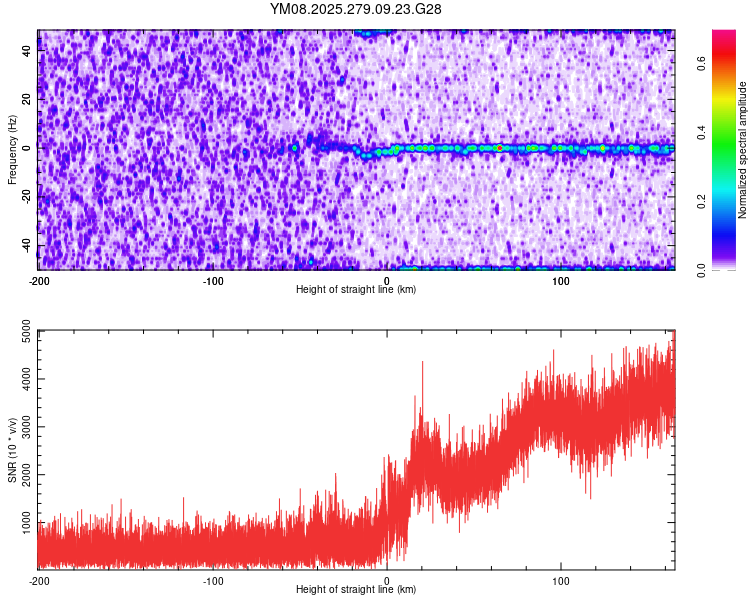This screenshot has width=750, height=600.
Task: Click the spectrogram's 'Height of straight line (km)' label
Action: 356,289
